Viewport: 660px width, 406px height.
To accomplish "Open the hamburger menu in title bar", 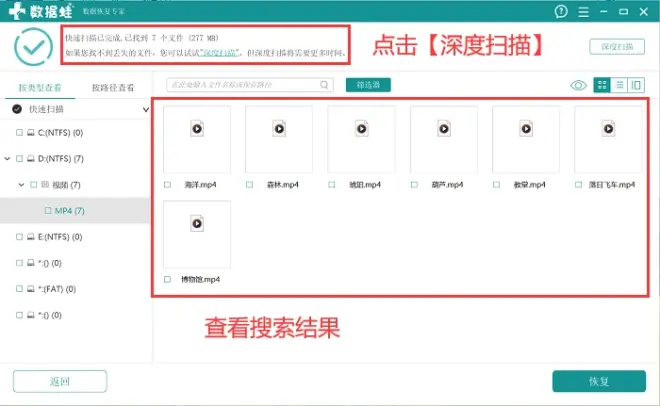I will [583, 12].
